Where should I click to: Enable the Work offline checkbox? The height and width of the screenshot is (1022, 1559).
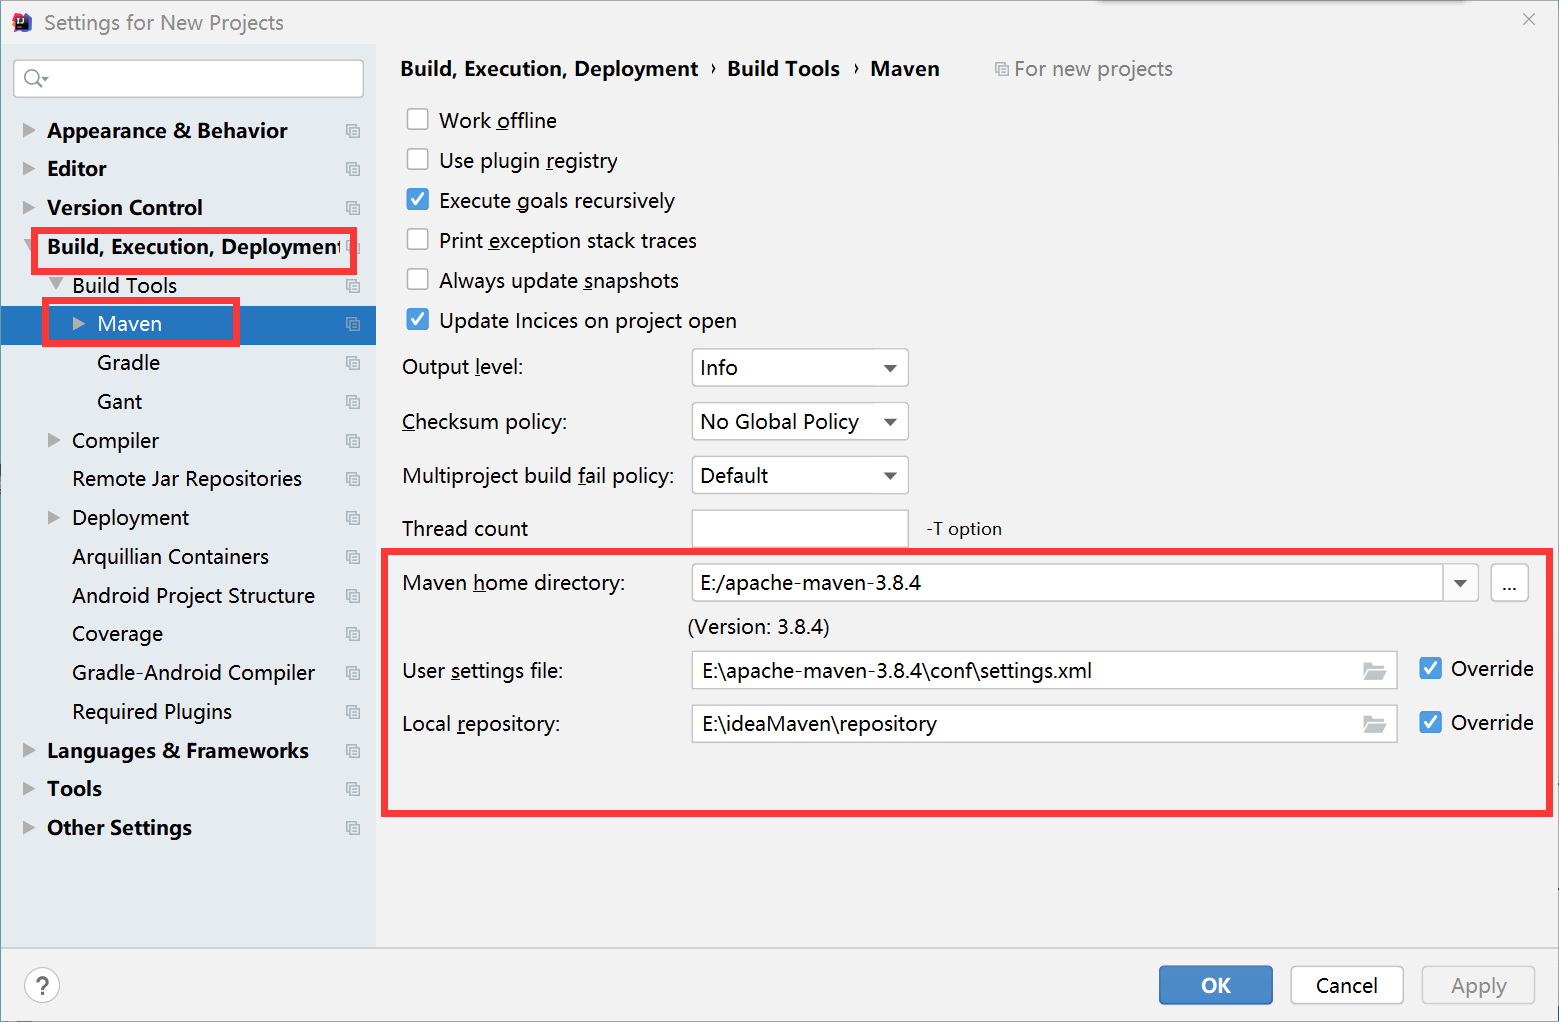pos(418,120)
